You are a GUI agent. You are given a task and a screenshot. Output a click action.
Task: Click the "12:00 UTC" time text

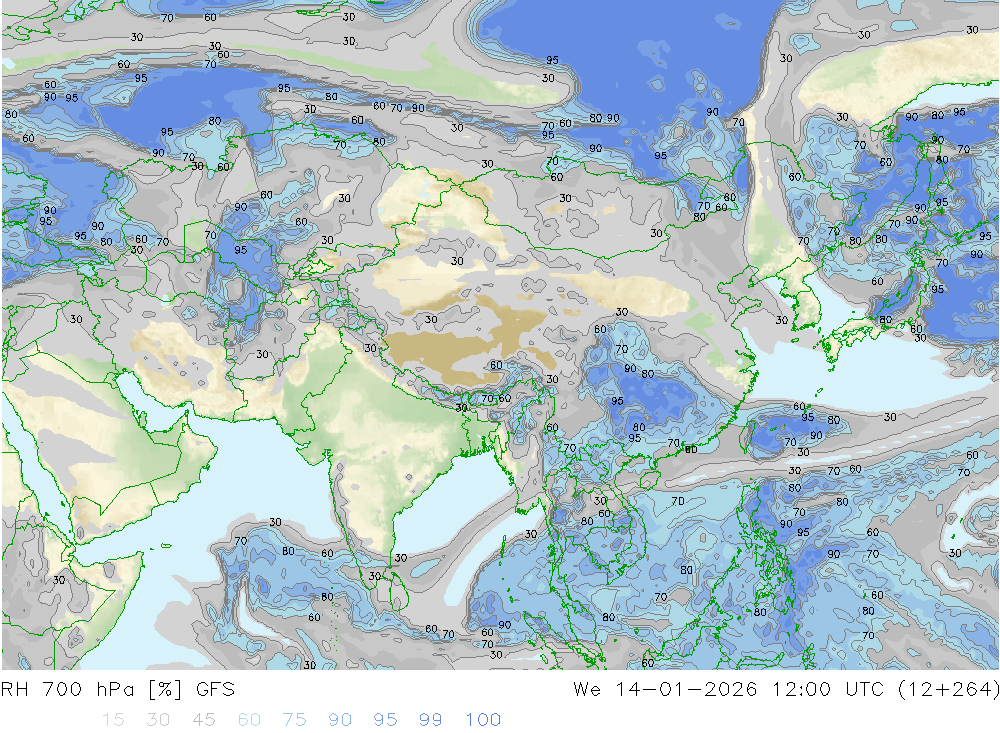click(828, 690)
